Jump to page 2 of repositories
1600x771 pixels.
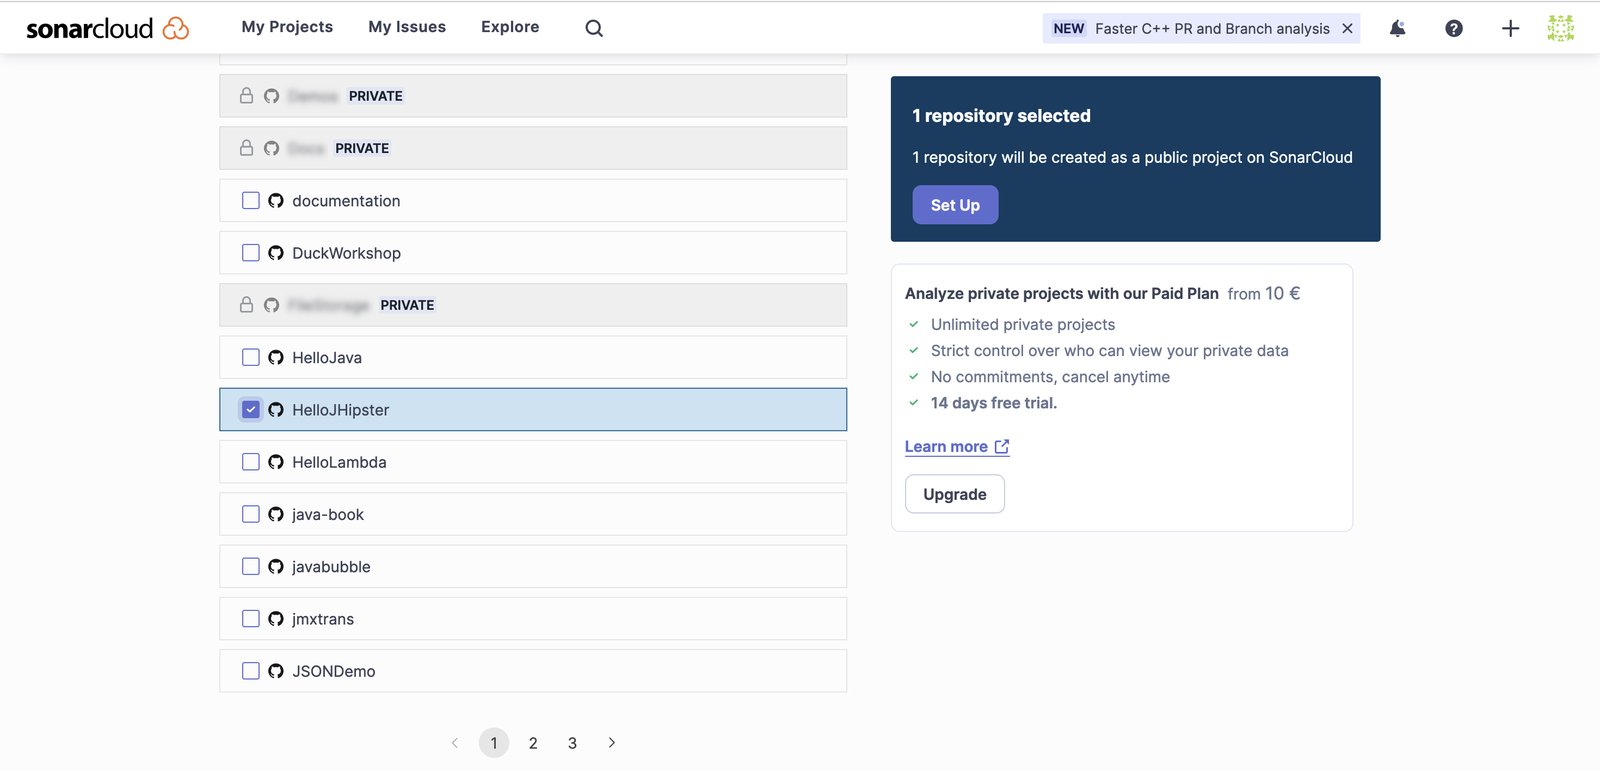tap(533, 743)
